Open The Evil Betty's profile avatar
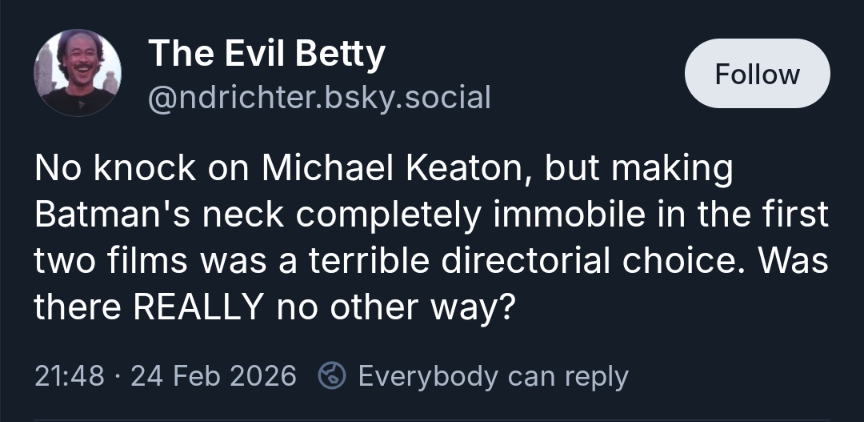Screen dimensions: 864x422 tap(78, 72)
